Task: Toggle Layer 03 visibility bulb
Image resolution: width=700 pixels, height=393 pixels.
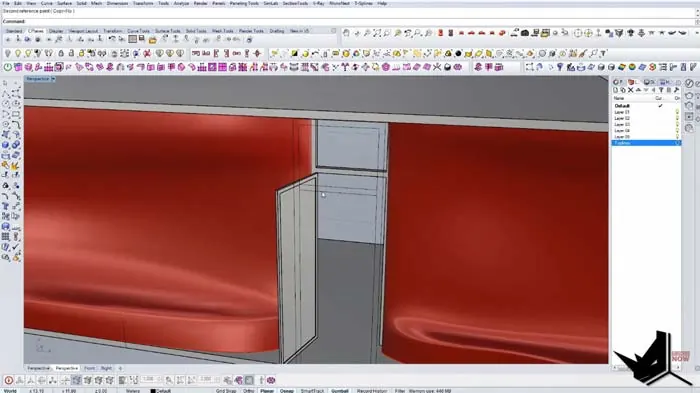Action: click(677, 124)
